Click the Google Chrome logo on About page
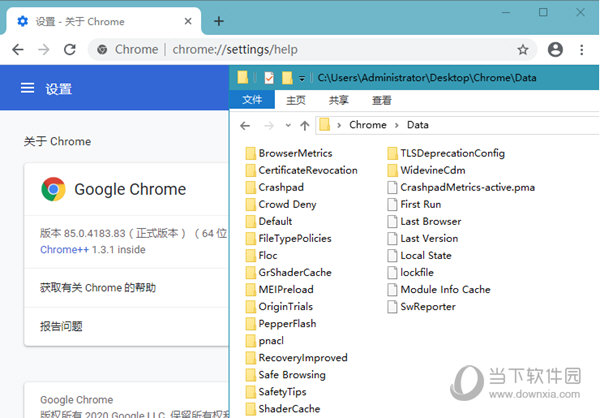 (53, 189)
